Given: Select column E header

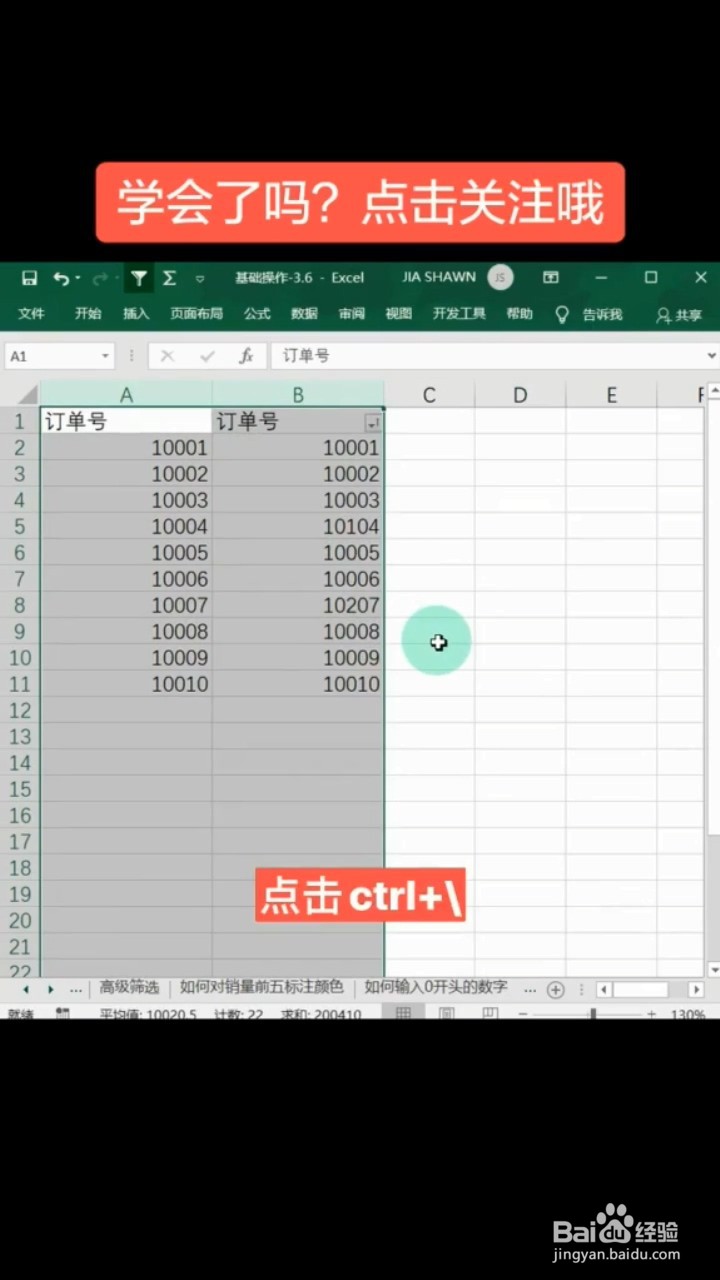Looking at the screenshot, I should point(611,395).
